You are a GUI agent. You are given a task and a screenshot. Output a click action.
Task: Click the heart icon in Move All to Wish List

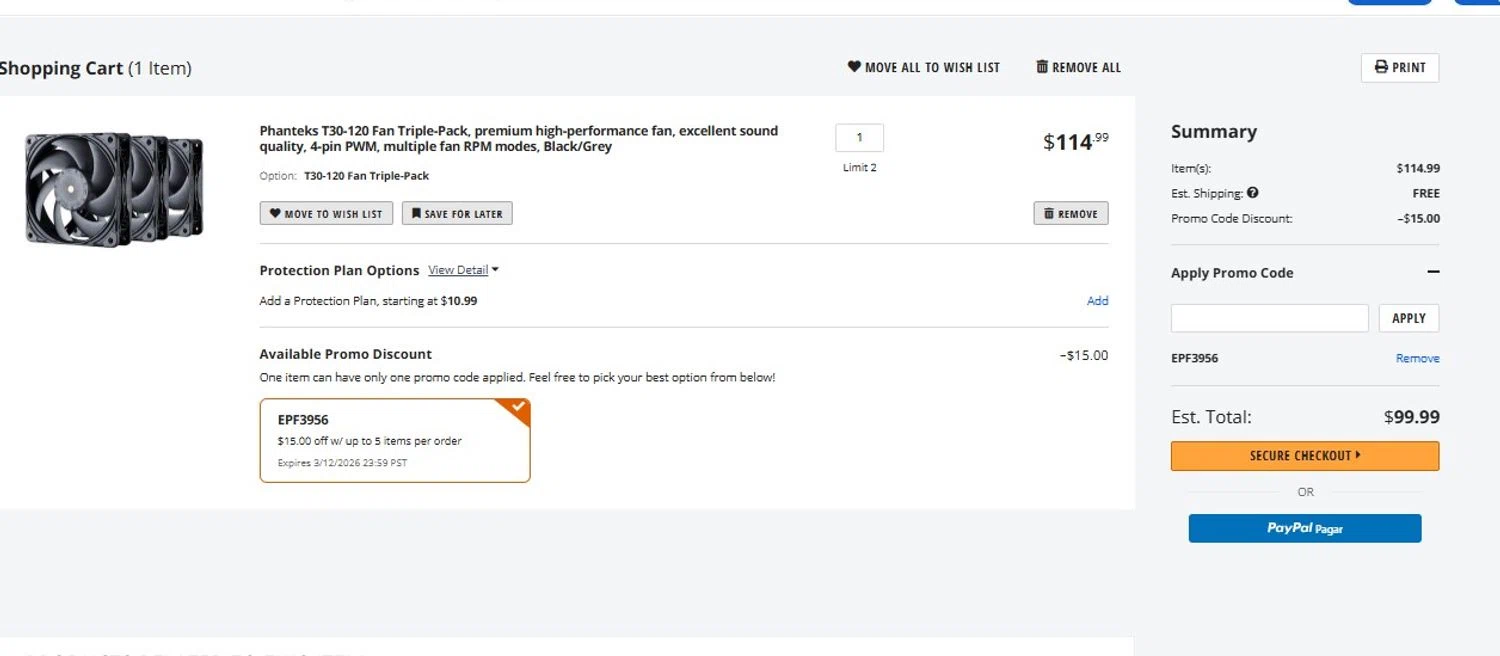click(854, 67)
